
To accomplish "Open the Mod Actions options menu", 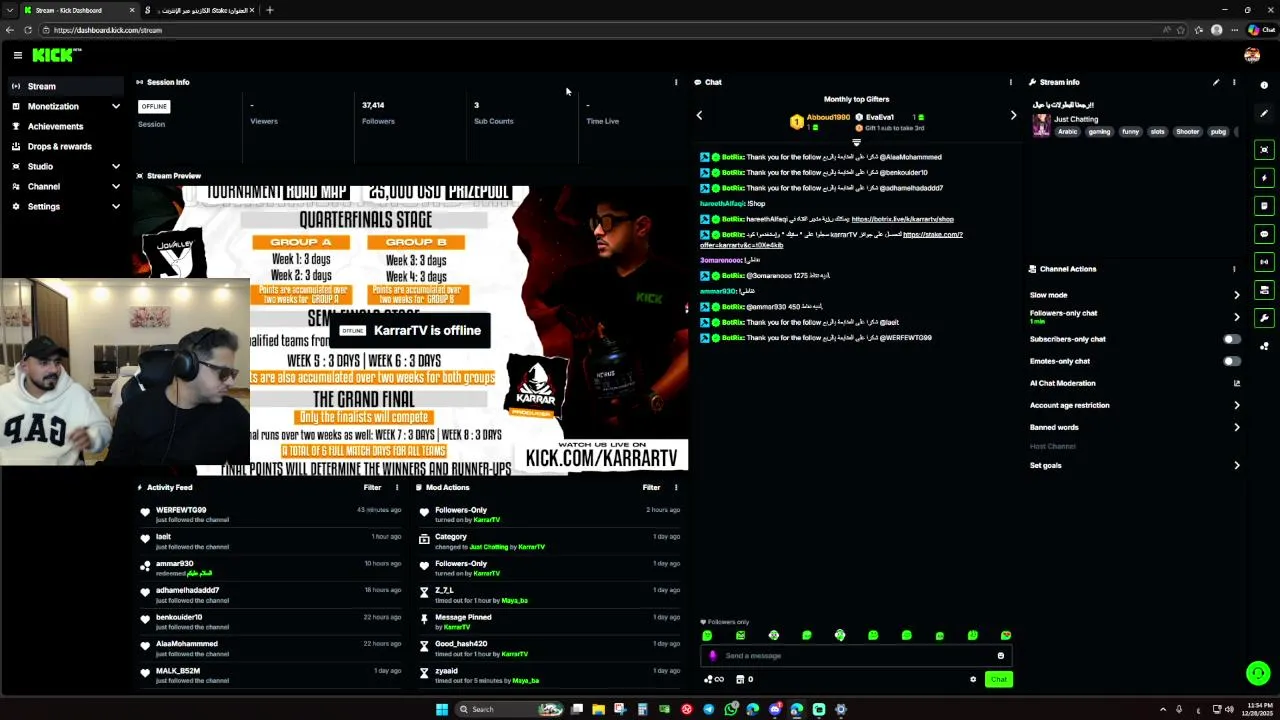I will tap(676, 487).
